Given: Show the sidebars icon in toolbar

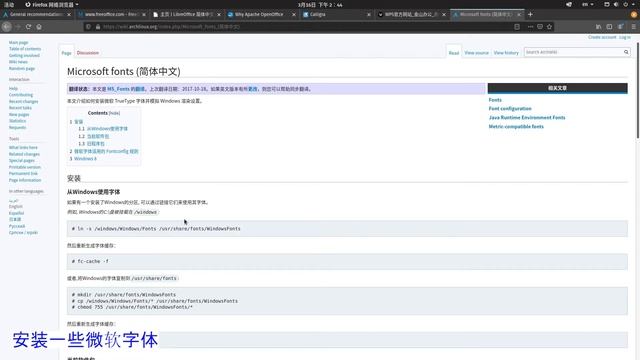Looking at the screenshot, I should click(x=609, y=27).
